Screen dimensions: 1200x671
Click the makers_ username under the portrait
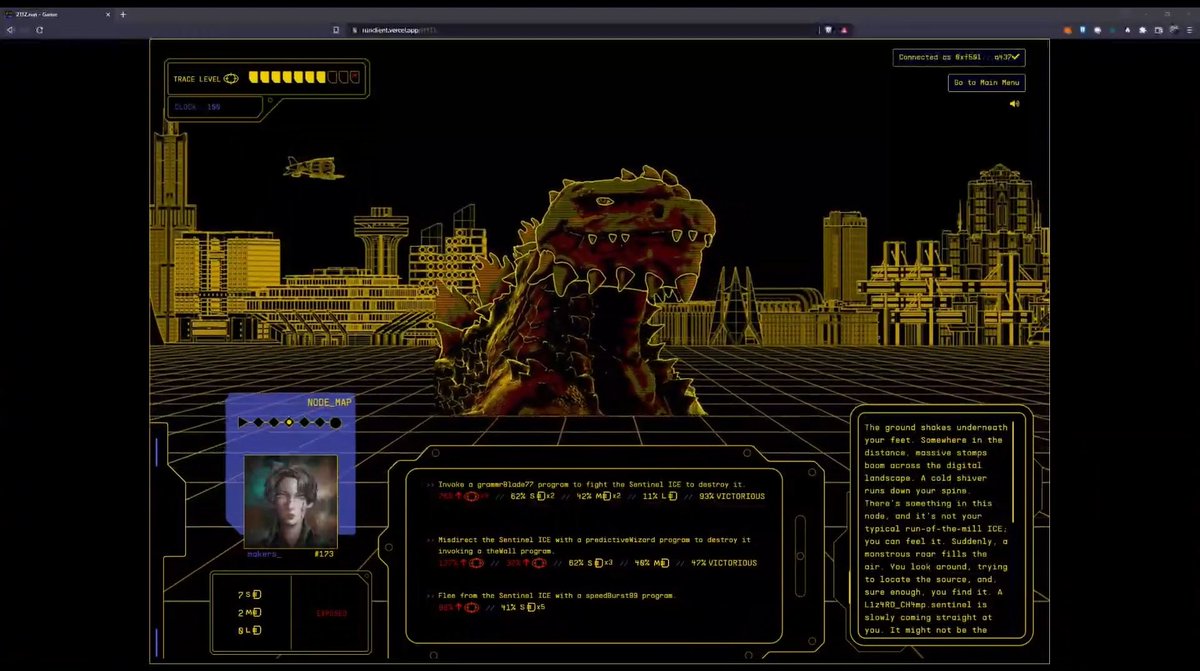pyautogui.click(x=265, y=554)
